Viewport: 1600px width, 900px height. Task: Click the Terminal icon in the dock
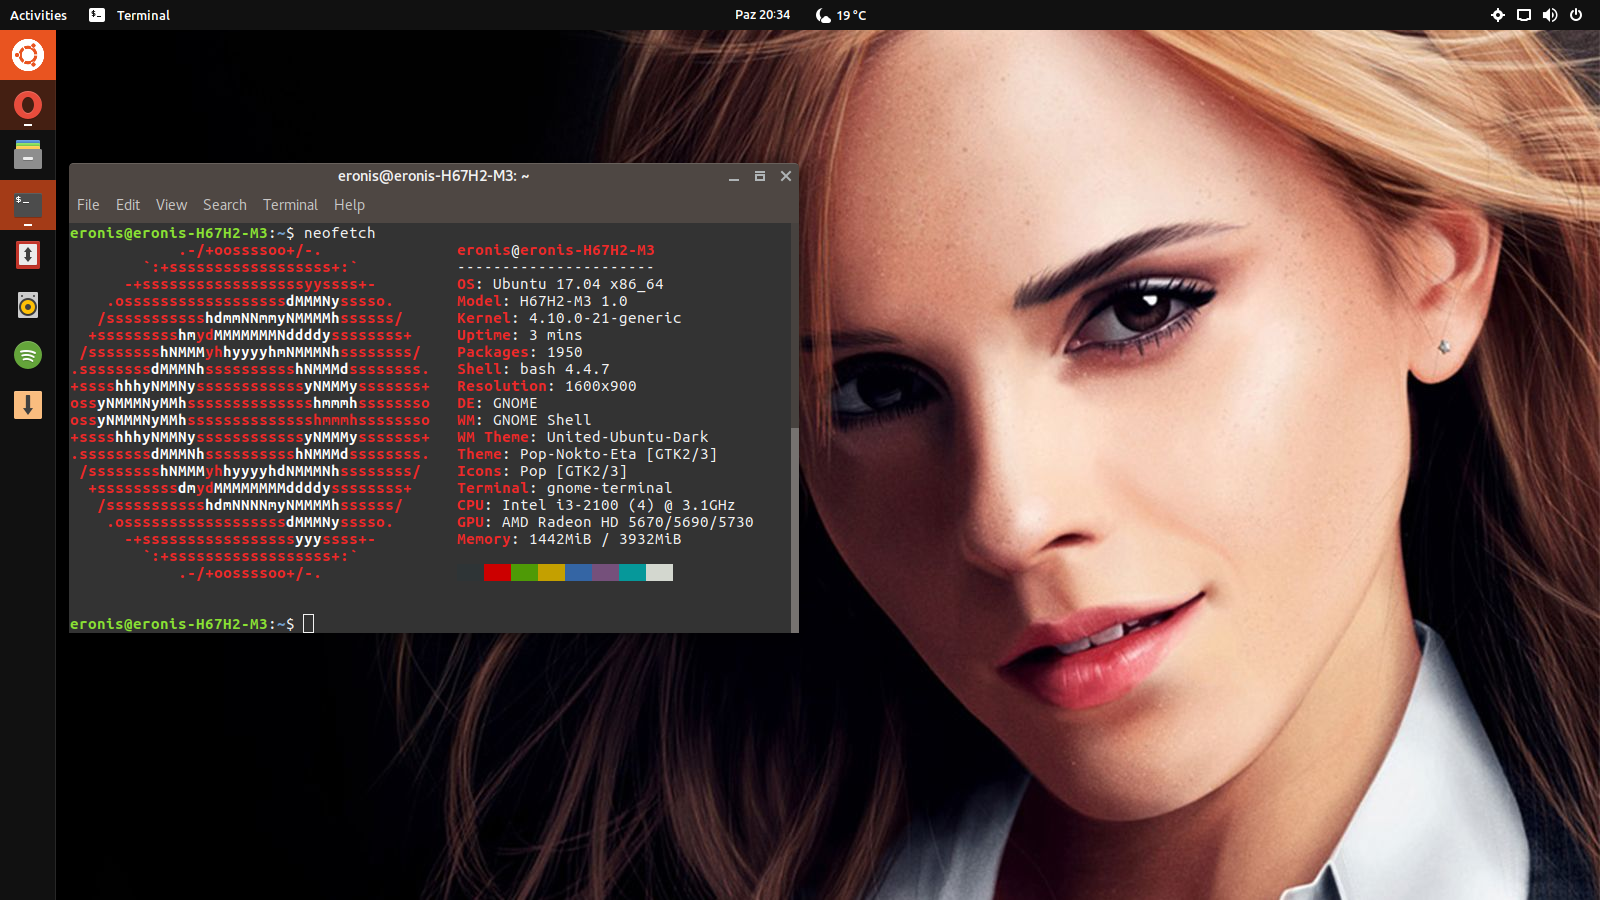(x=28, y=205)
